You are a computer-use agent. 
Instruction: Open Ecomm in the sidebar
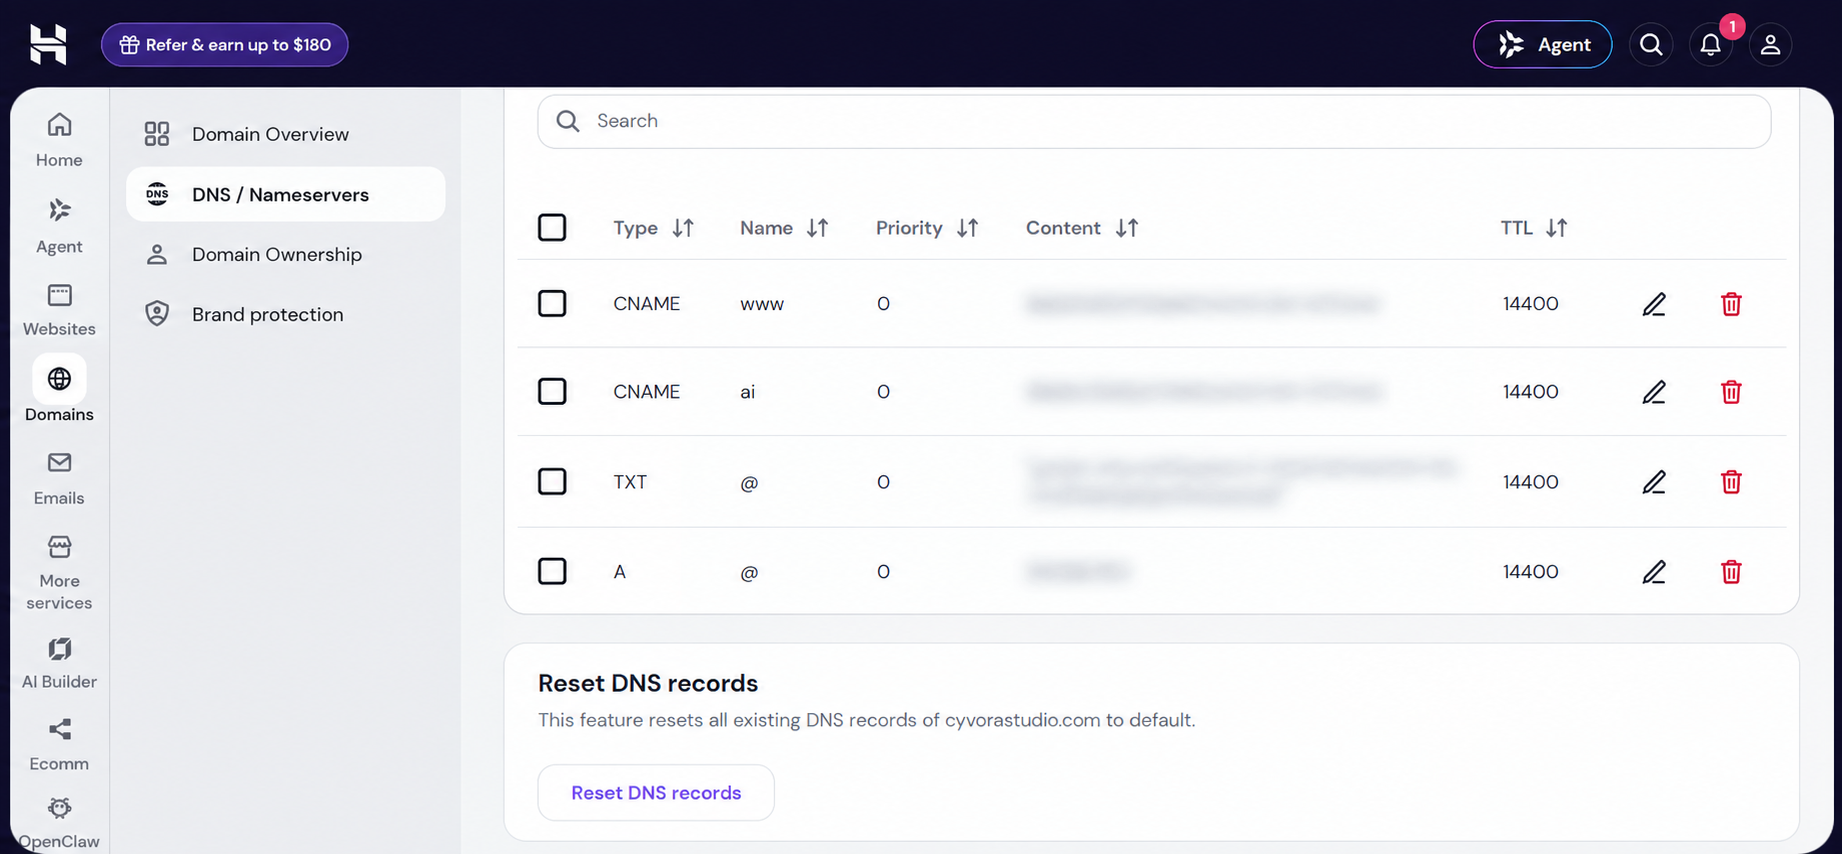(x=59, y=746)
